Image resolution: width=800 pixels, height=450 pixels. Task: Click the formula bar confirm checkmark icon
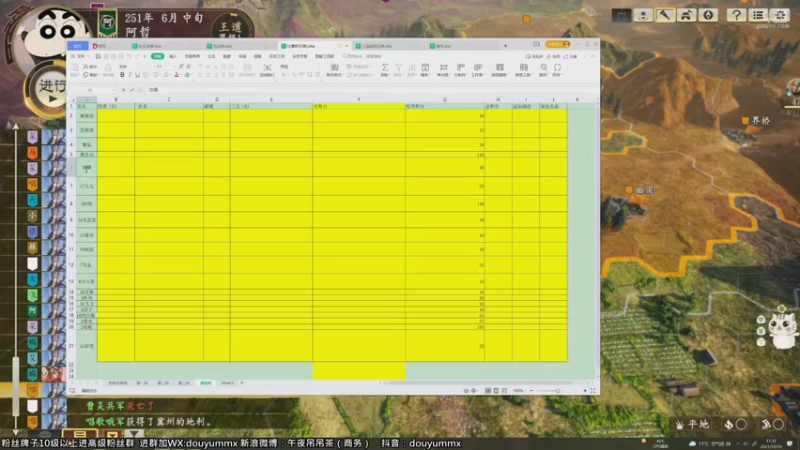[x=132, y=90]
